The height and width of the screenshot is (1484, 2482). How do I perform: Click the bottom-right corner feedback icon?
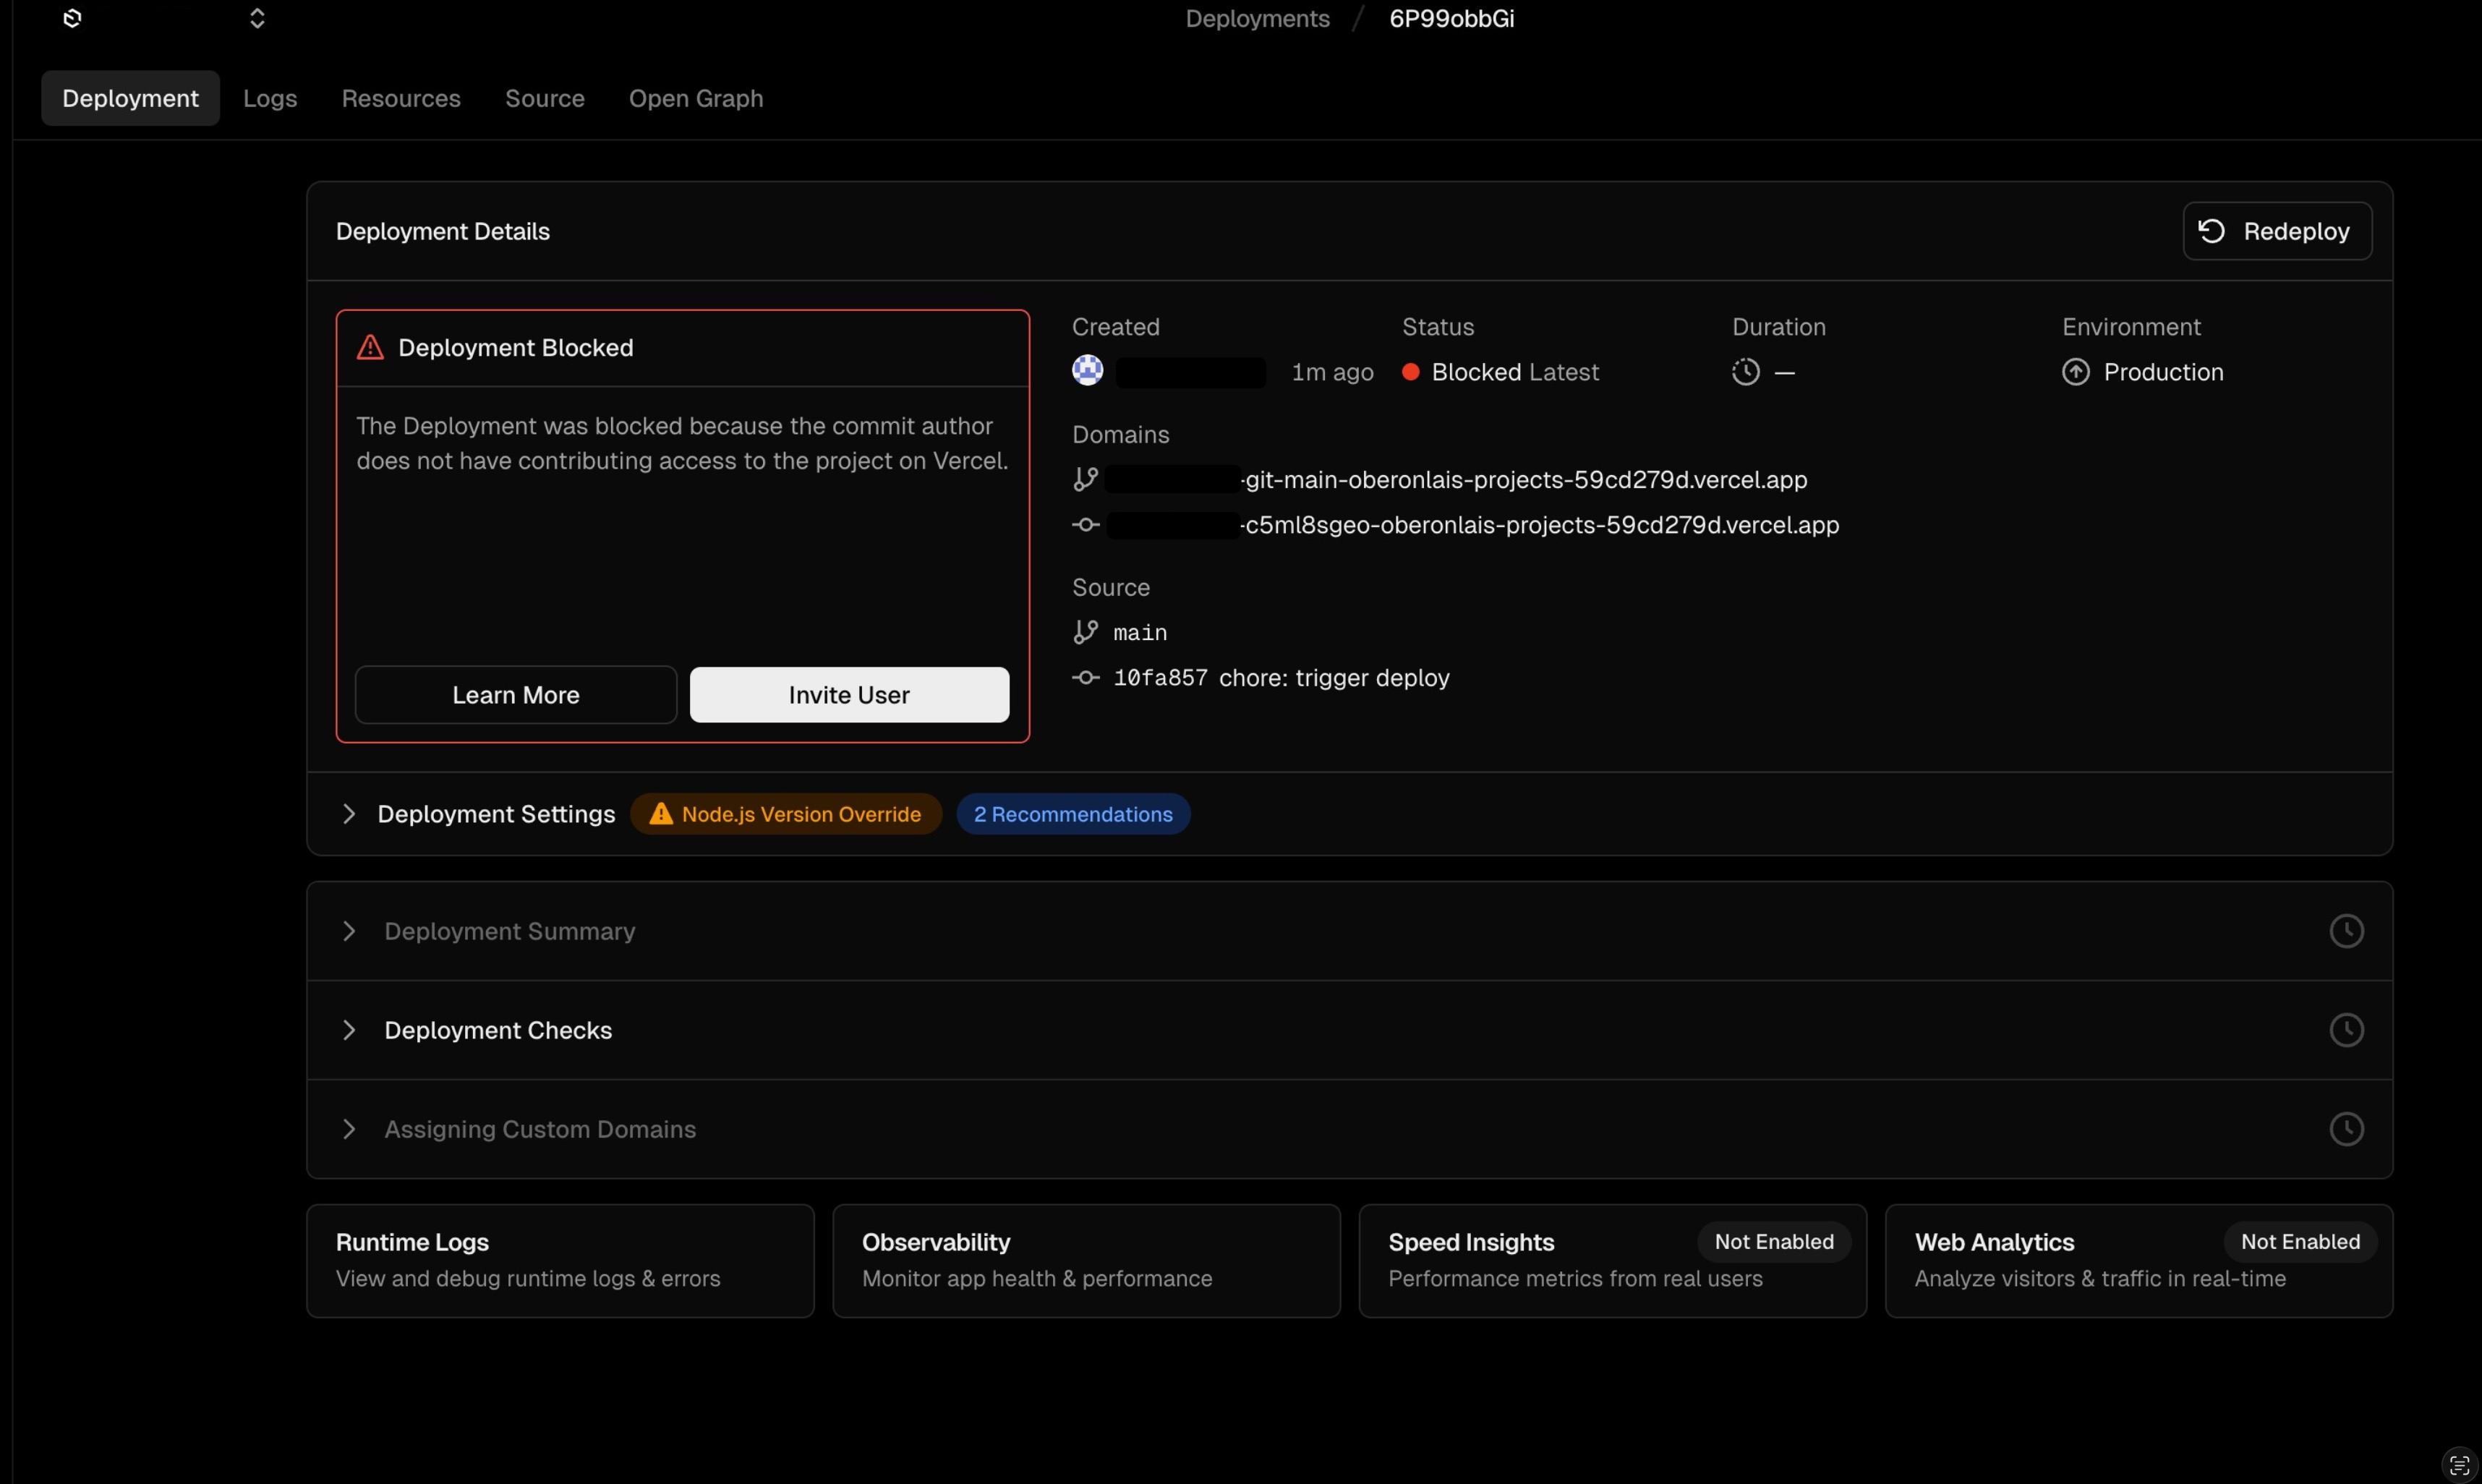tap(2459, 1464)
